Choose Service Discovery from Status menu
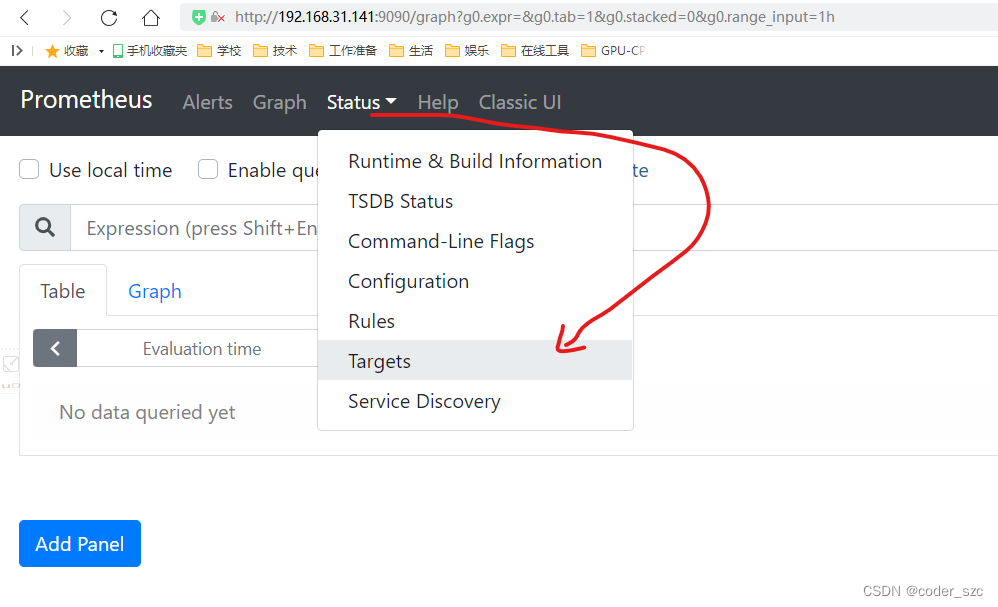The width and height of the screenshot is (998, 607). point(475,401)
